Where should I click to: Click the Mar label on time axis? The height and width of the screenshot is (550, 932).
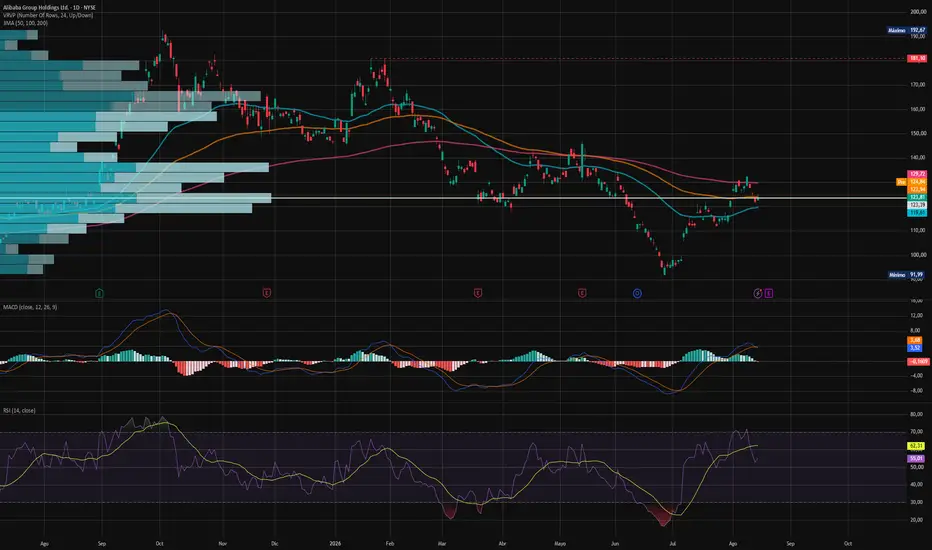tap(442, 543)
